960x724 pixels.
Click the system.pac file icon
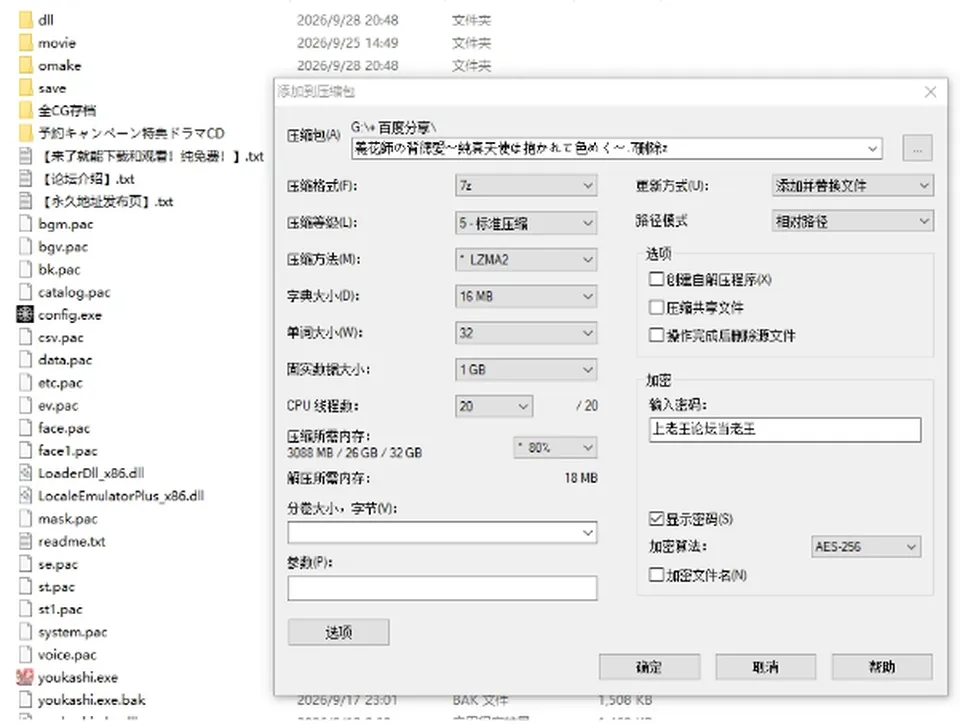click(x=26, y=632)
